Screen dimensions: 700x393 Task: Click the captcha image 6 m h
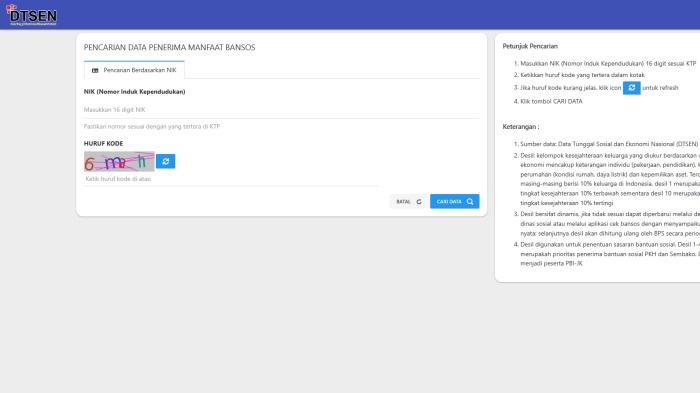[x=119, y=161]
